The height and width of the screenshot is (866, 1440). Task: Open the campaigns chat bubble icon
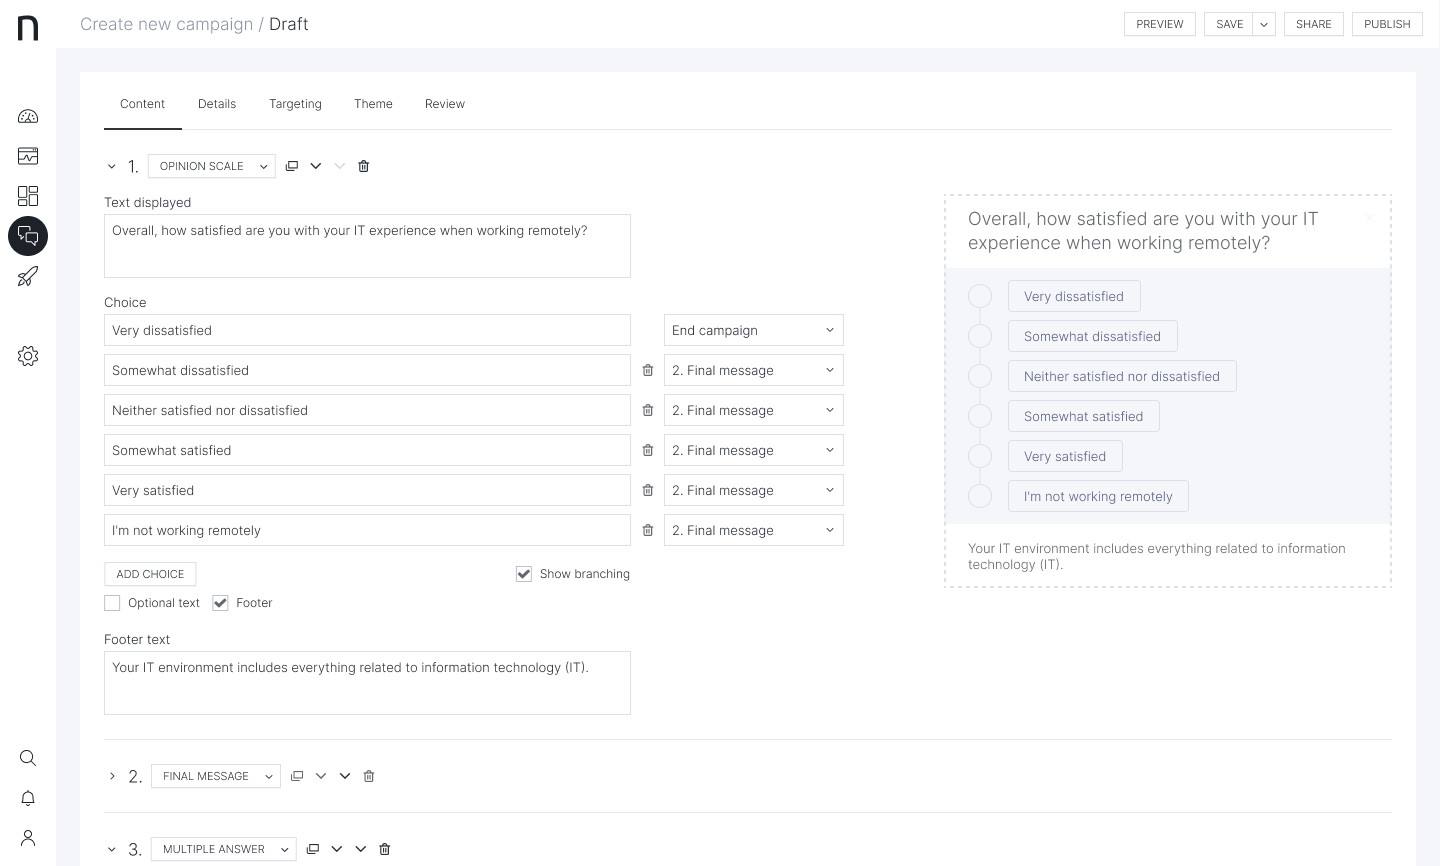(28, 236)
